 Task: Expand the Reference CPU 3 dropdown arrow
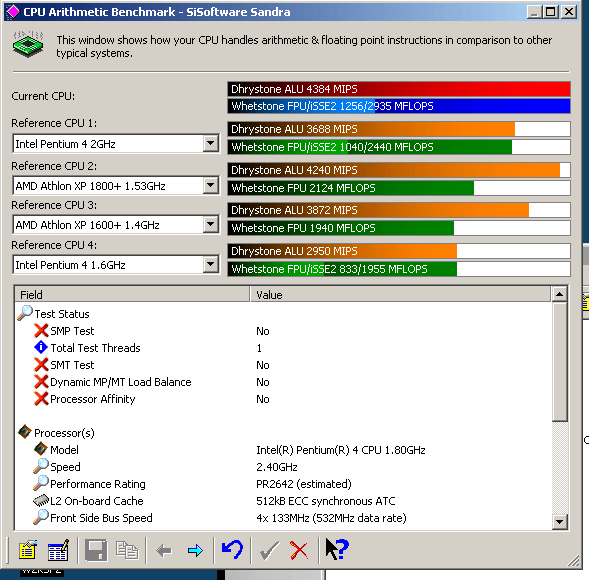click(210, 225)
